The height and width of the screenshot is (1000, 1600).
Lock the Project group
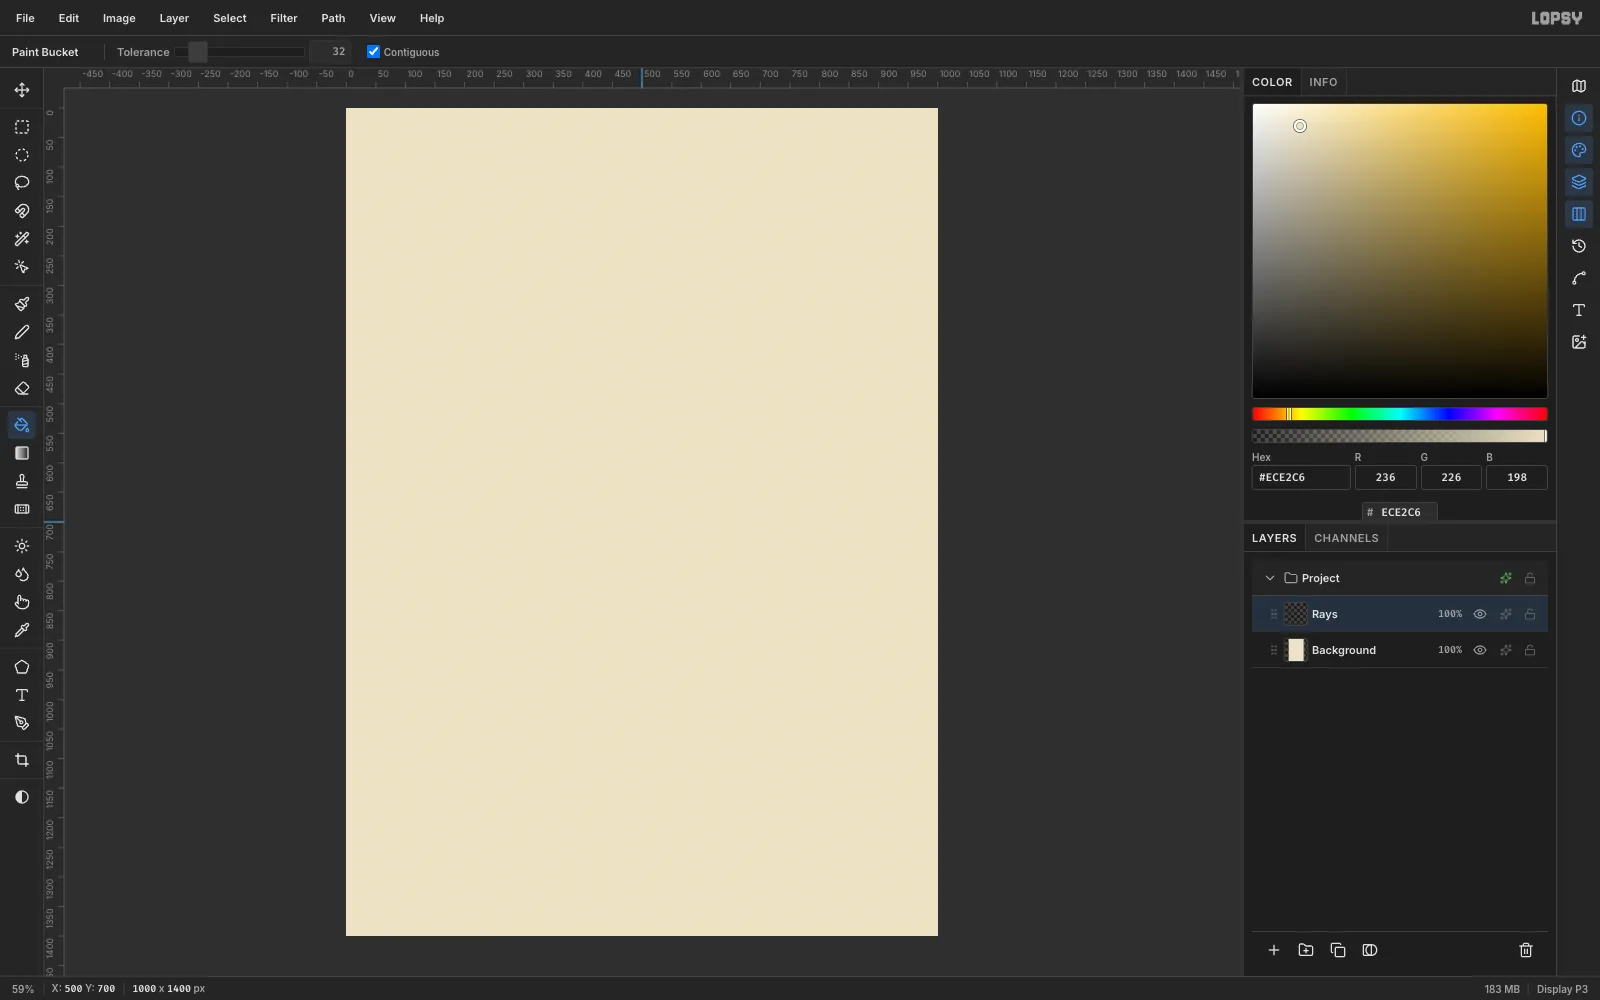pyautogui.click(x=1530, y=578)
